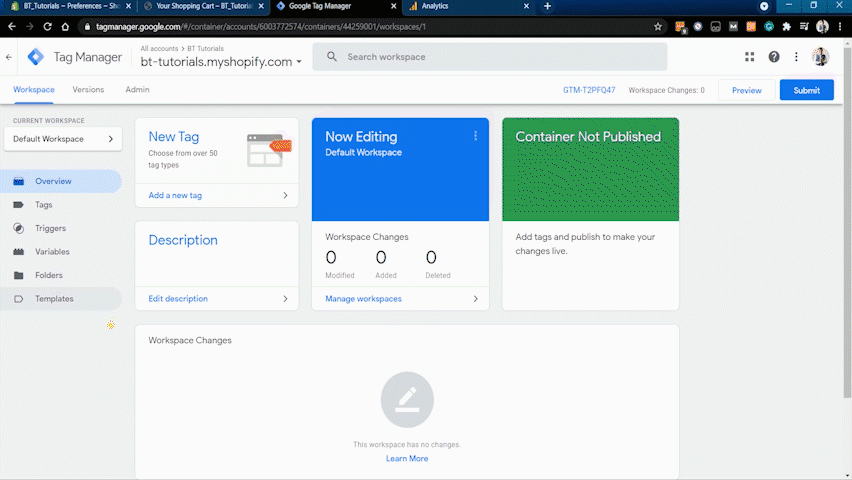Click the Tag Manager logo icon

pos(36,57)
